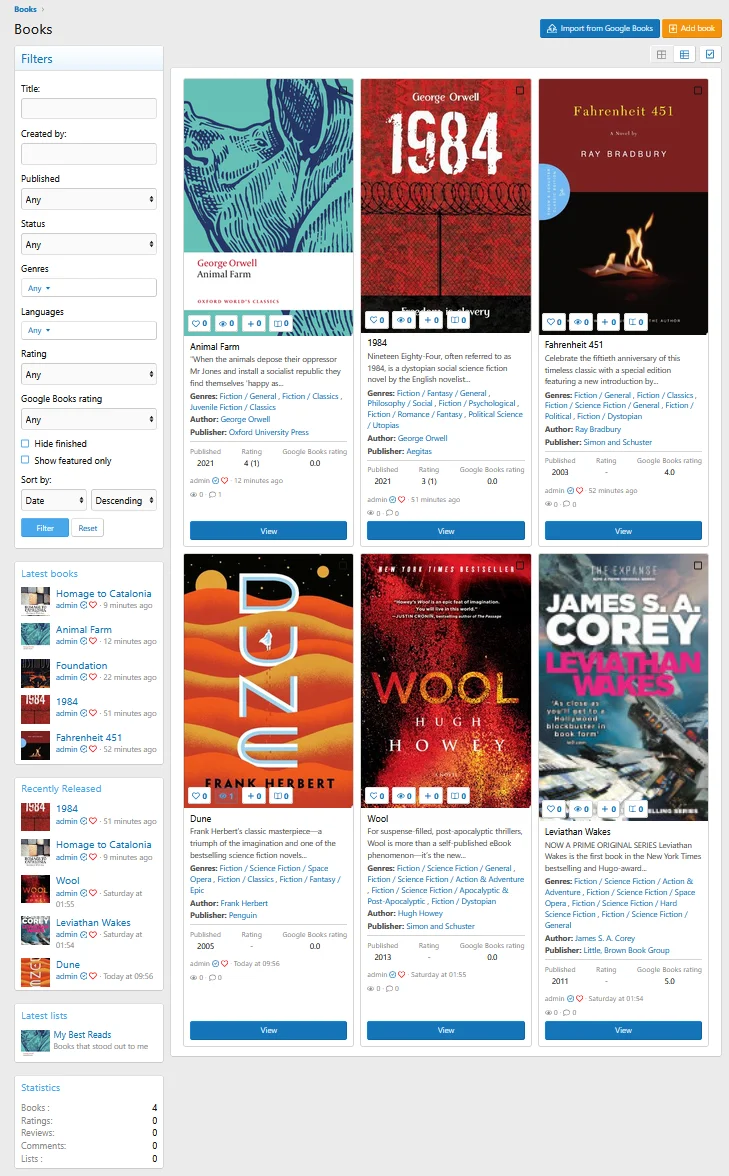Image resolution: width=729 pixels, height=1176 pixels.
Task: Click Import from Google Books button
Action: pyautogui.click(x=600, y=28)
